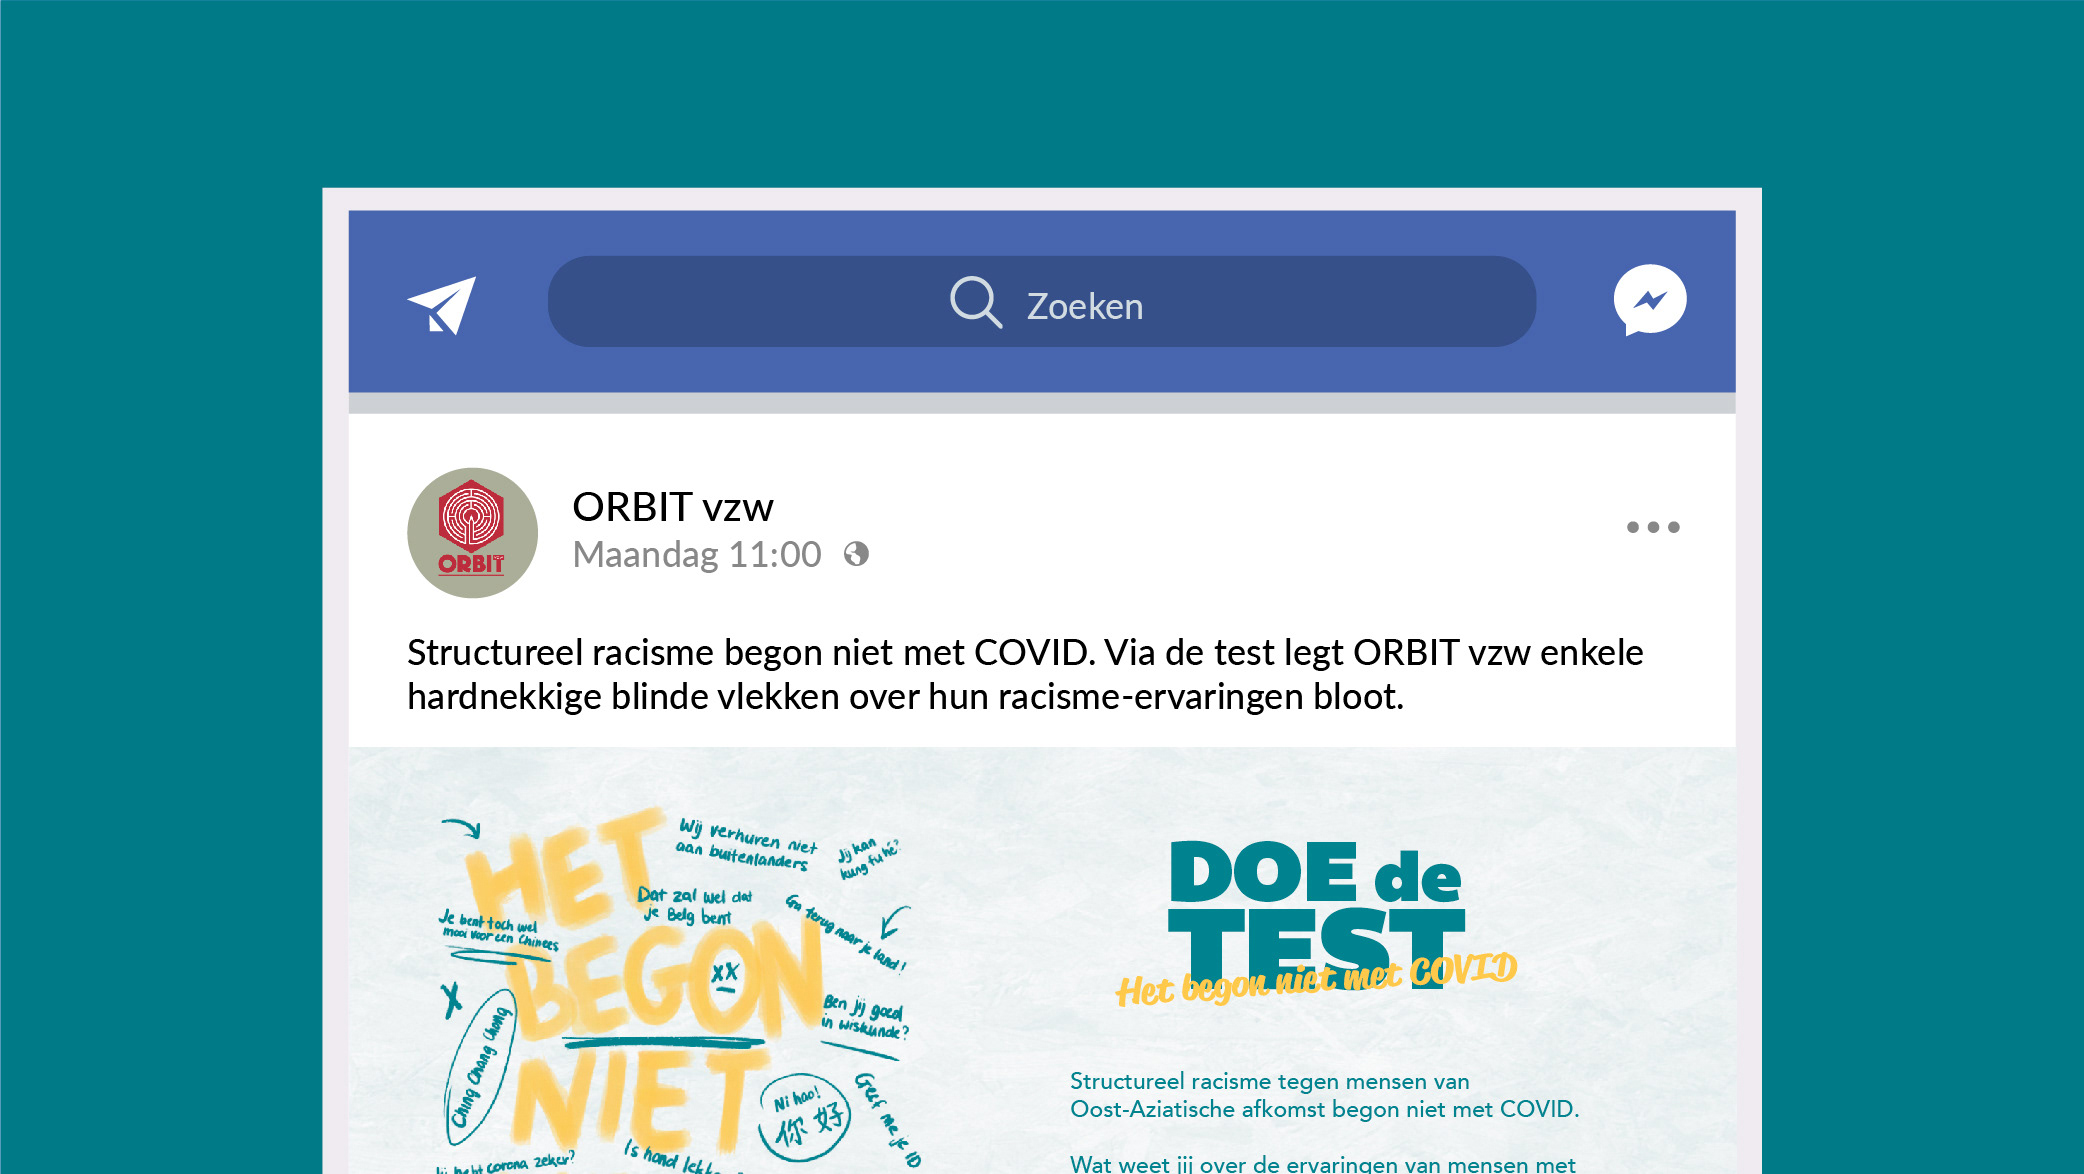The height and width of the screenshot is (1174, 2084).
Task: Click the globe public visibility icon
Action: [856, 554]
